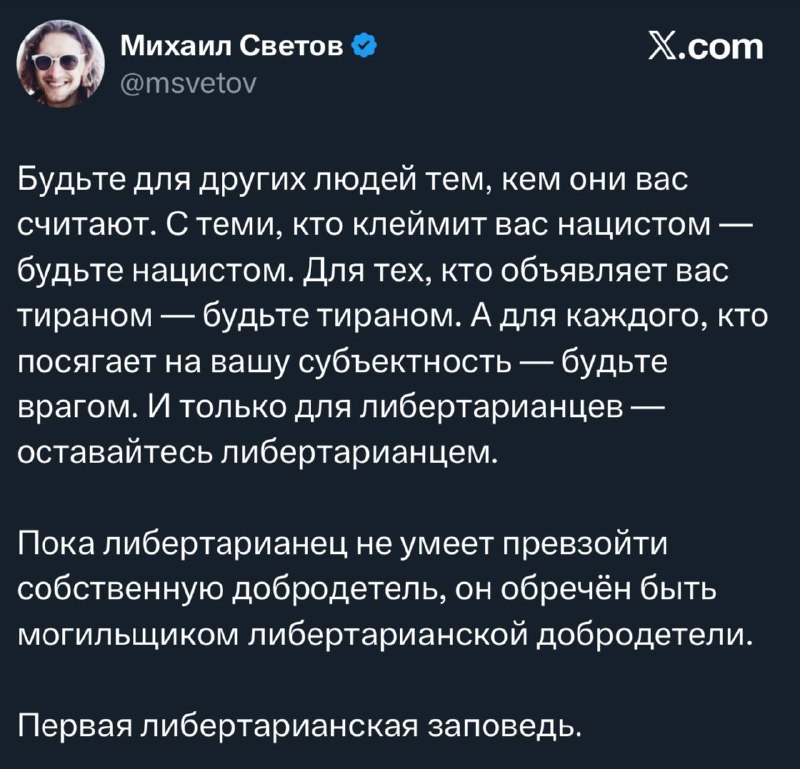This screenshot has height=769, width=800.
Task: Click Михаил Светов's profile avatar
Action: [62, 62]
